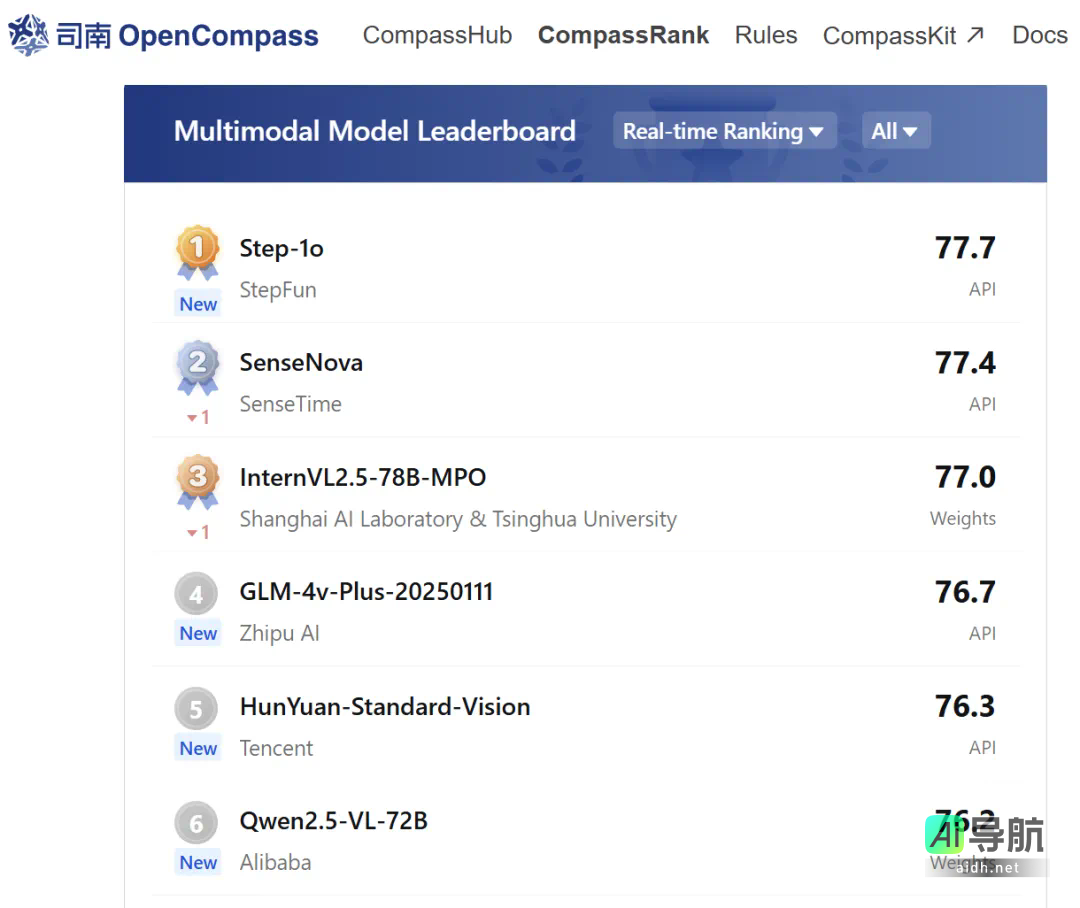Open the GLM-4v-Plus-20250111 entry

pos(366,591)
